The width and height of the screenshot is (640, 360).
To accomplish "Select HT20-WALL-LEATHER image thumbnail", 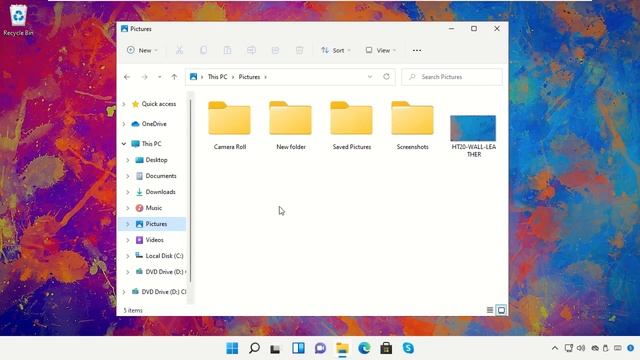I will pyautogui.click(x=473, y=136).
